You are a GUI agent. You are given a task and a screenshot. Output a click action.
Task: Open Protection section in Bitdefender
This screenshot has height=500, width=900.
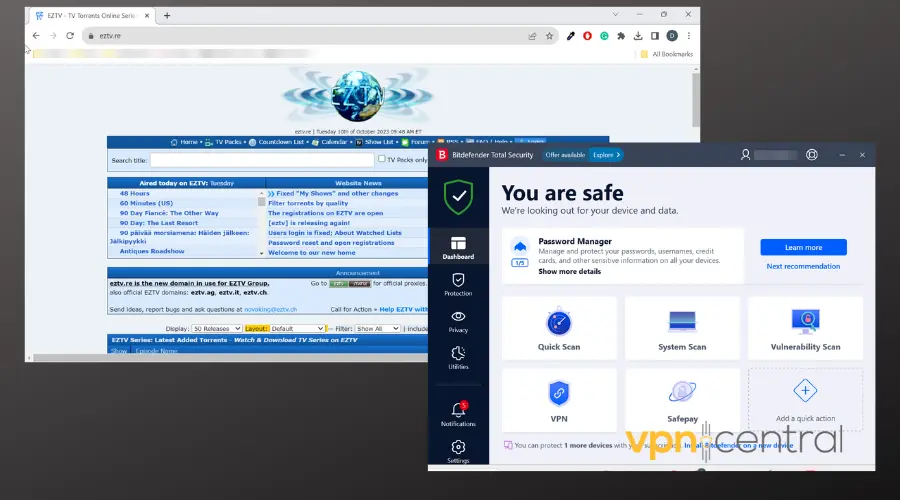(458, 284)
